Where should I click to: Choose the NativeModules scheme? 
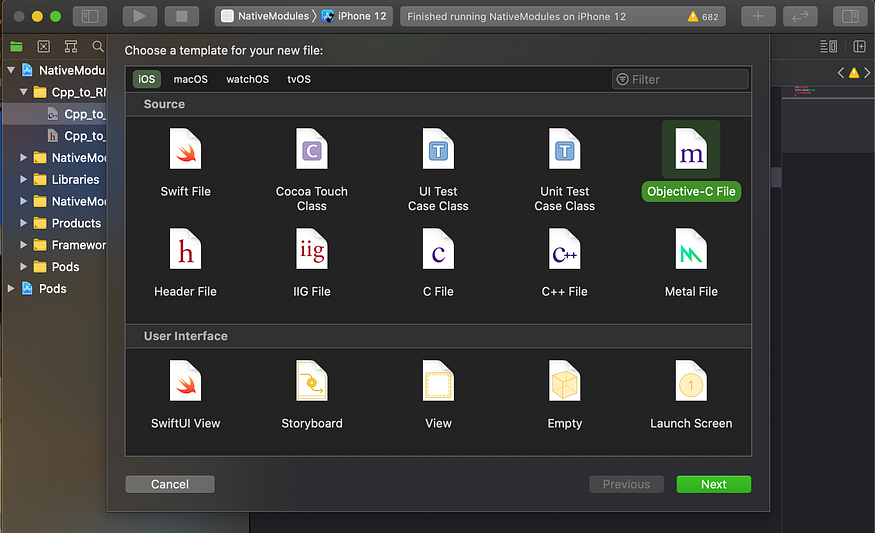[265, 16]
